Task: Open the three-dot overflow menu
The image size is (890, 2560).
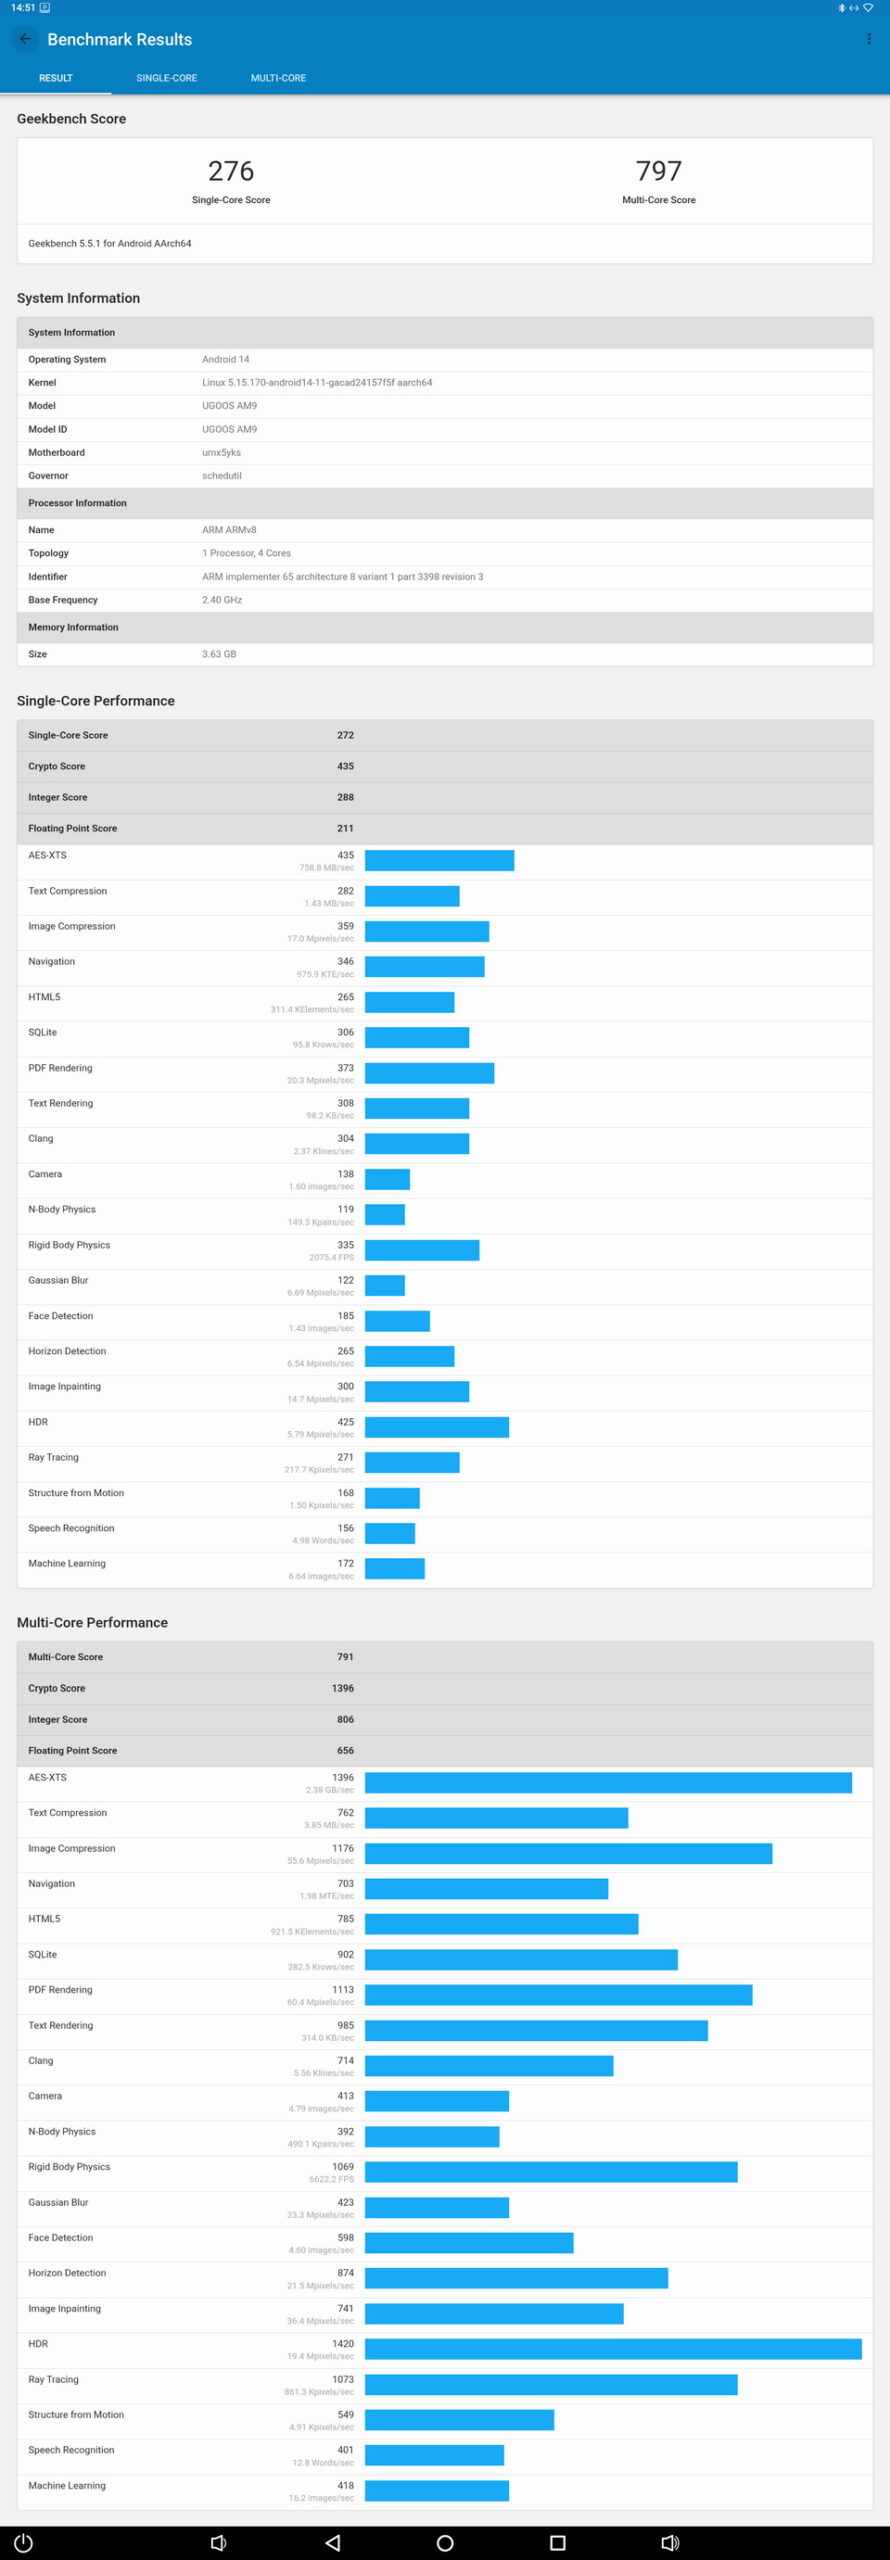Action: coord(868,39)
